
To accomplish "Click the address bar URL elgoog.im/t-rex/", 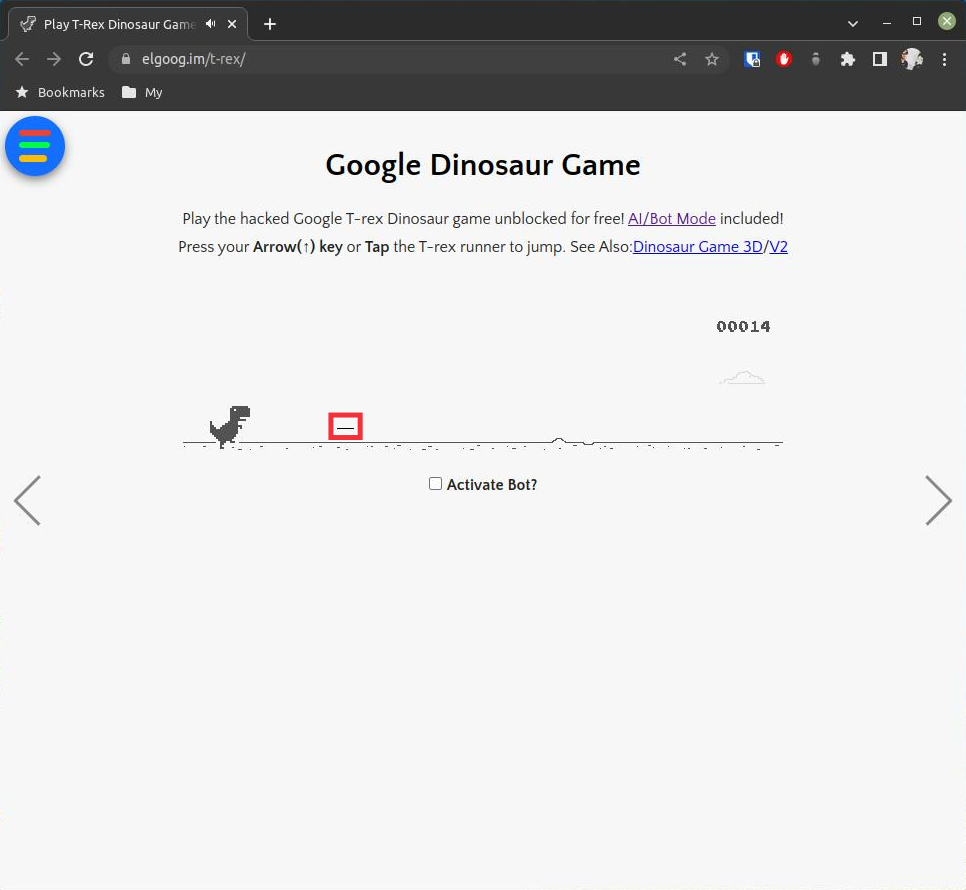I will click(x=193, y=59).
